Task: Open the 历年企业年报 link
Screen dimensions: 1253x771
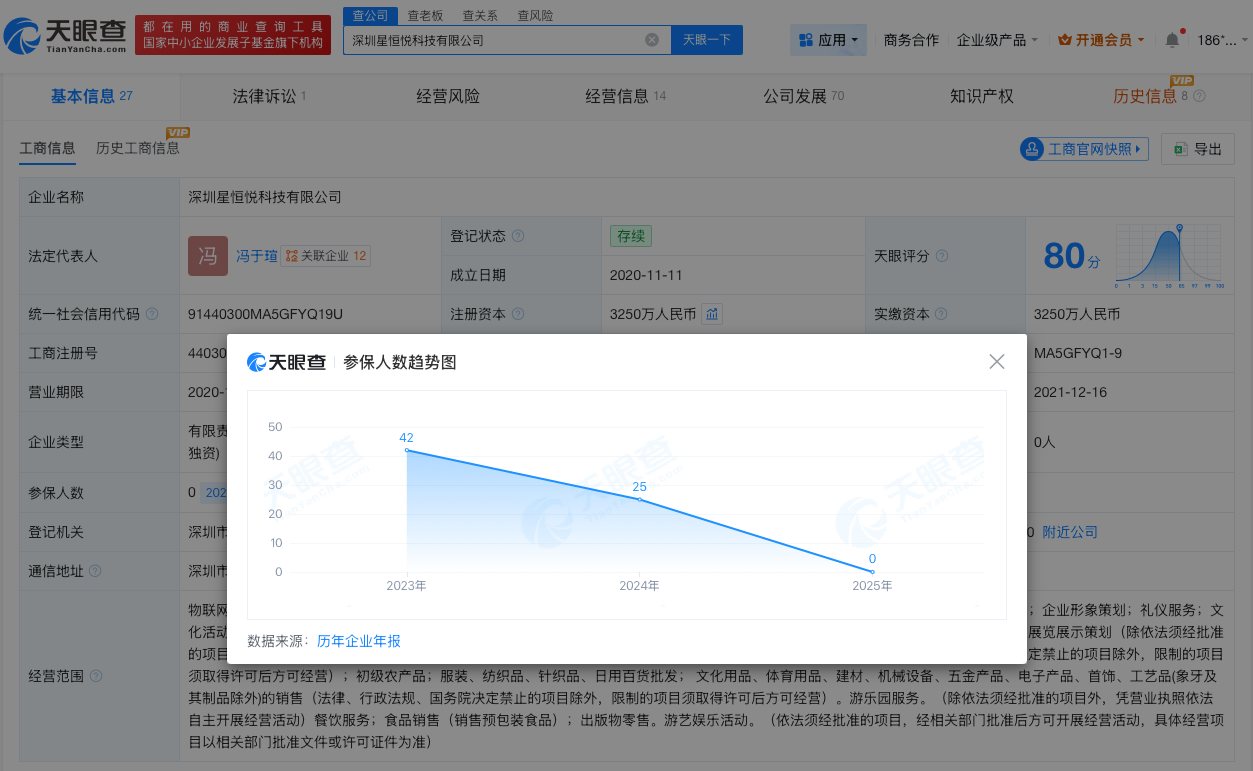Action: click(358, 641)
